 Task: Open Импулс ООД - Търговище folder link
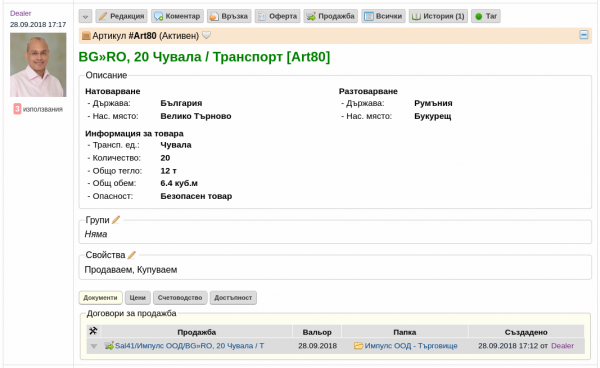click(x=411, y=346)
